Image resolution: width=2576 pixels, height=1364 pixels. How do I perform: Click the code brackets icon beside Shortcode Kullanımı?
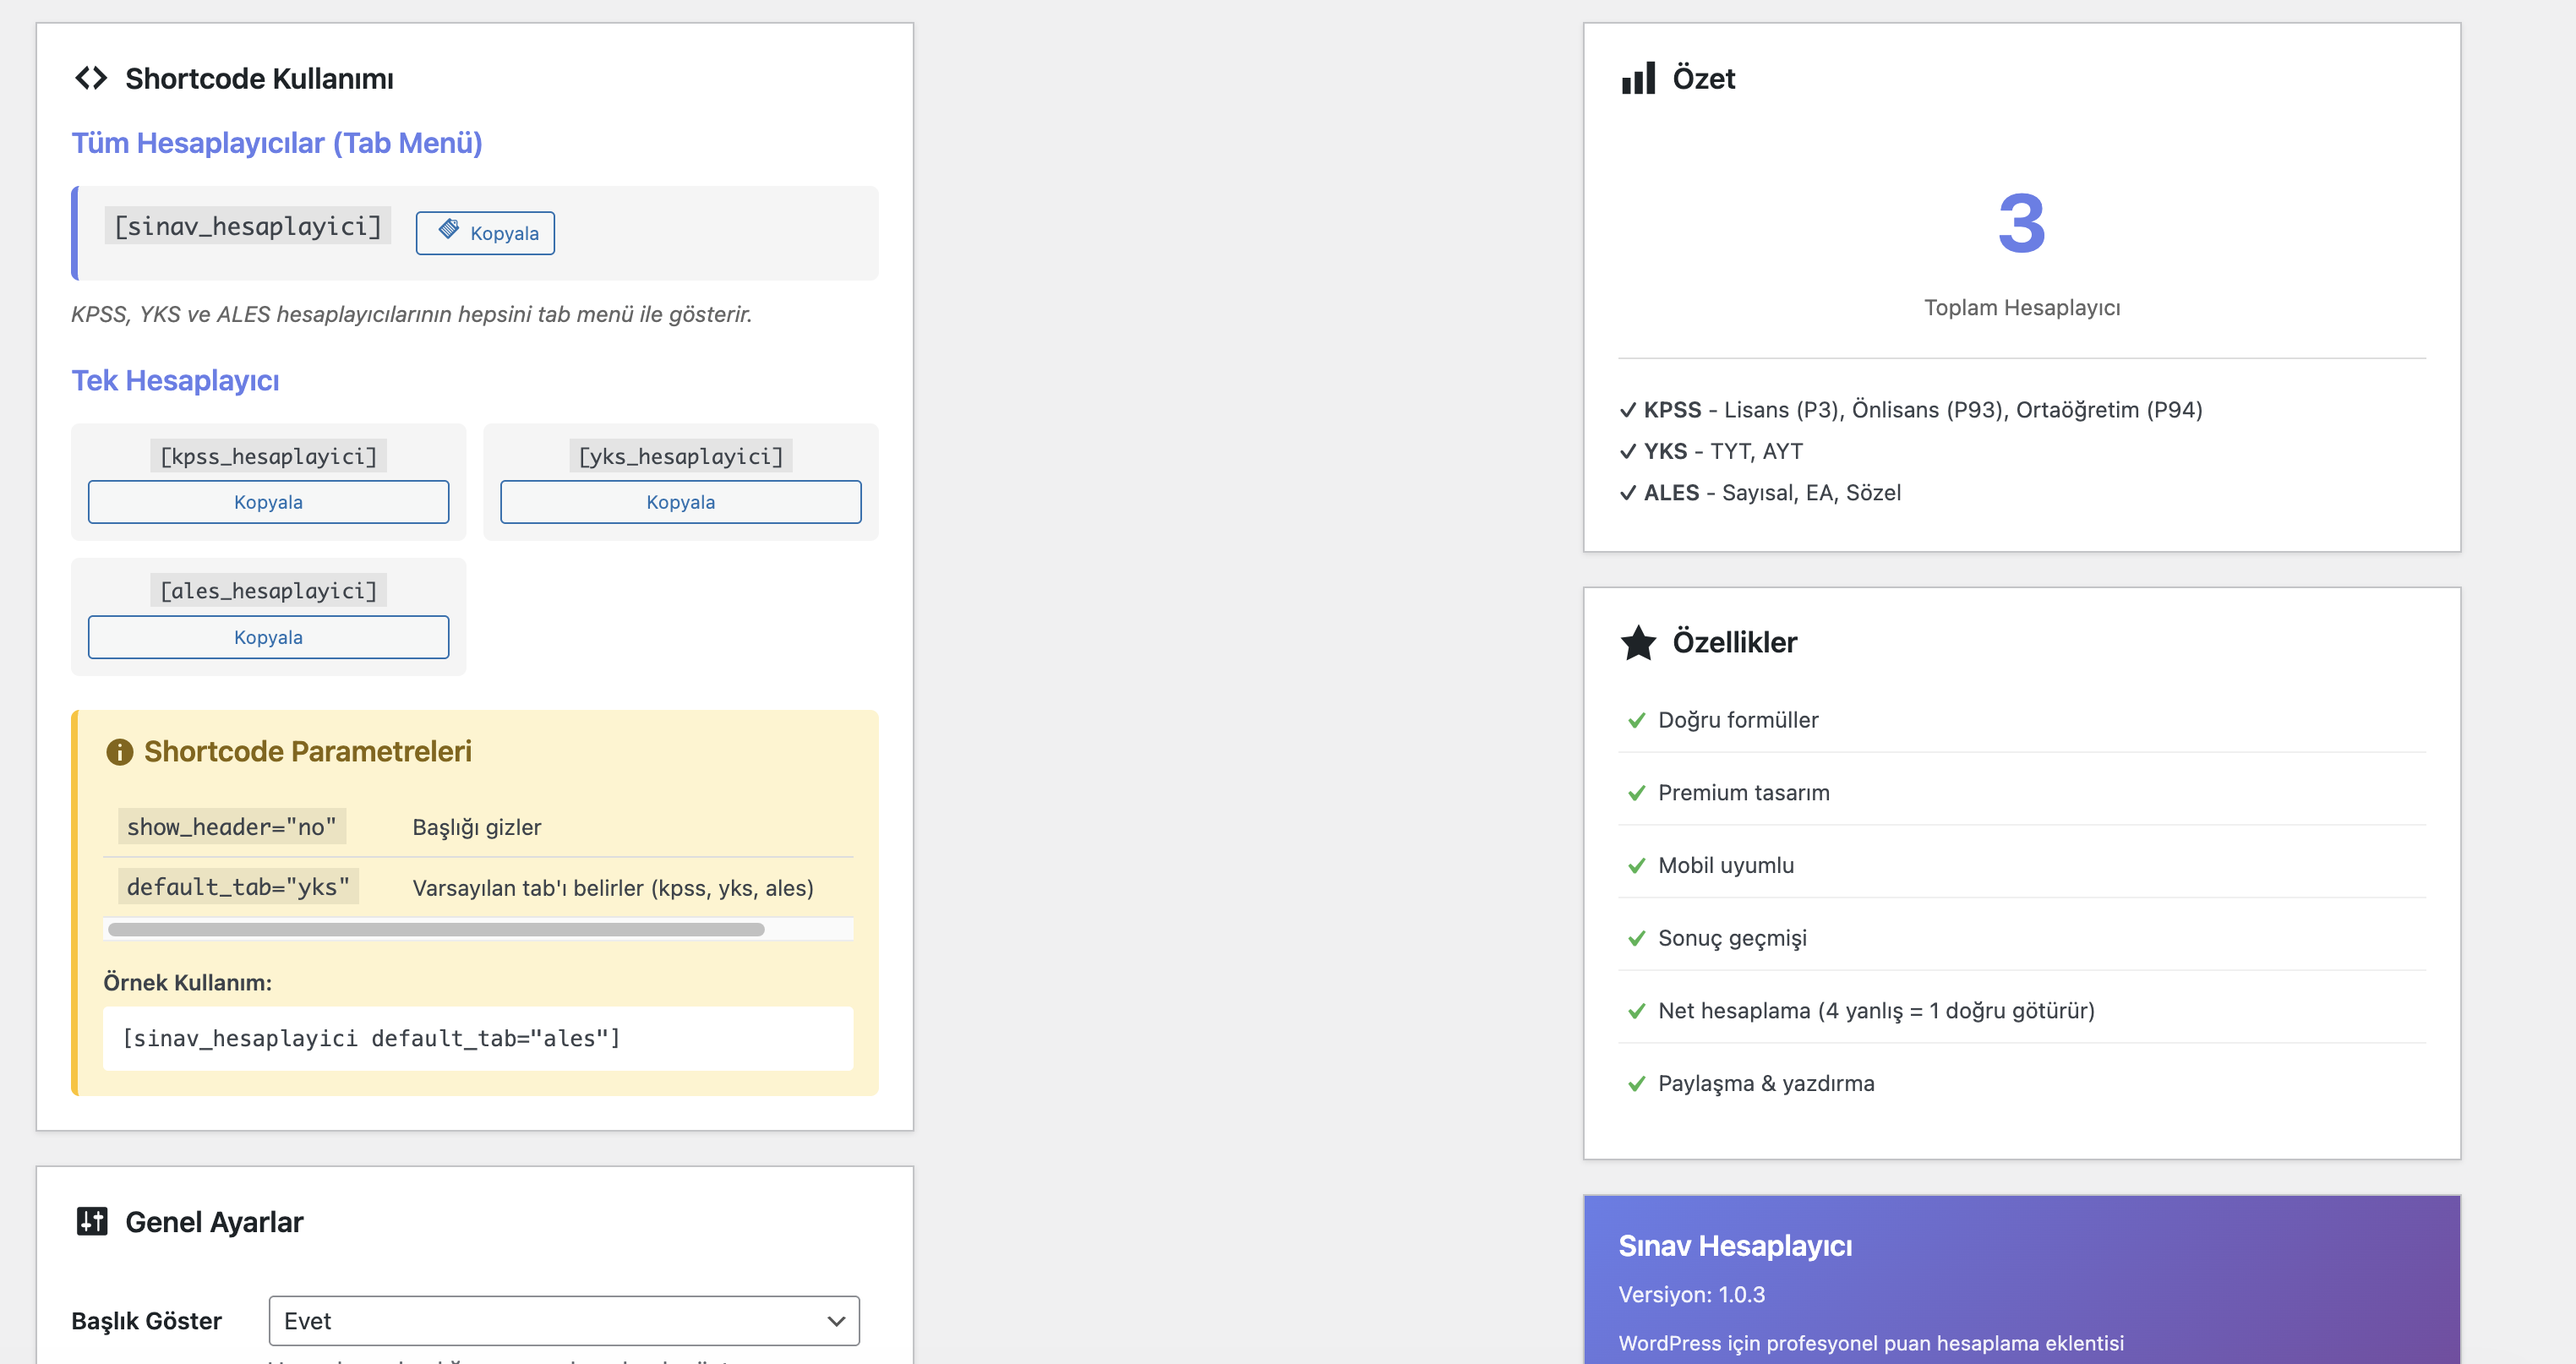point(91,78)
